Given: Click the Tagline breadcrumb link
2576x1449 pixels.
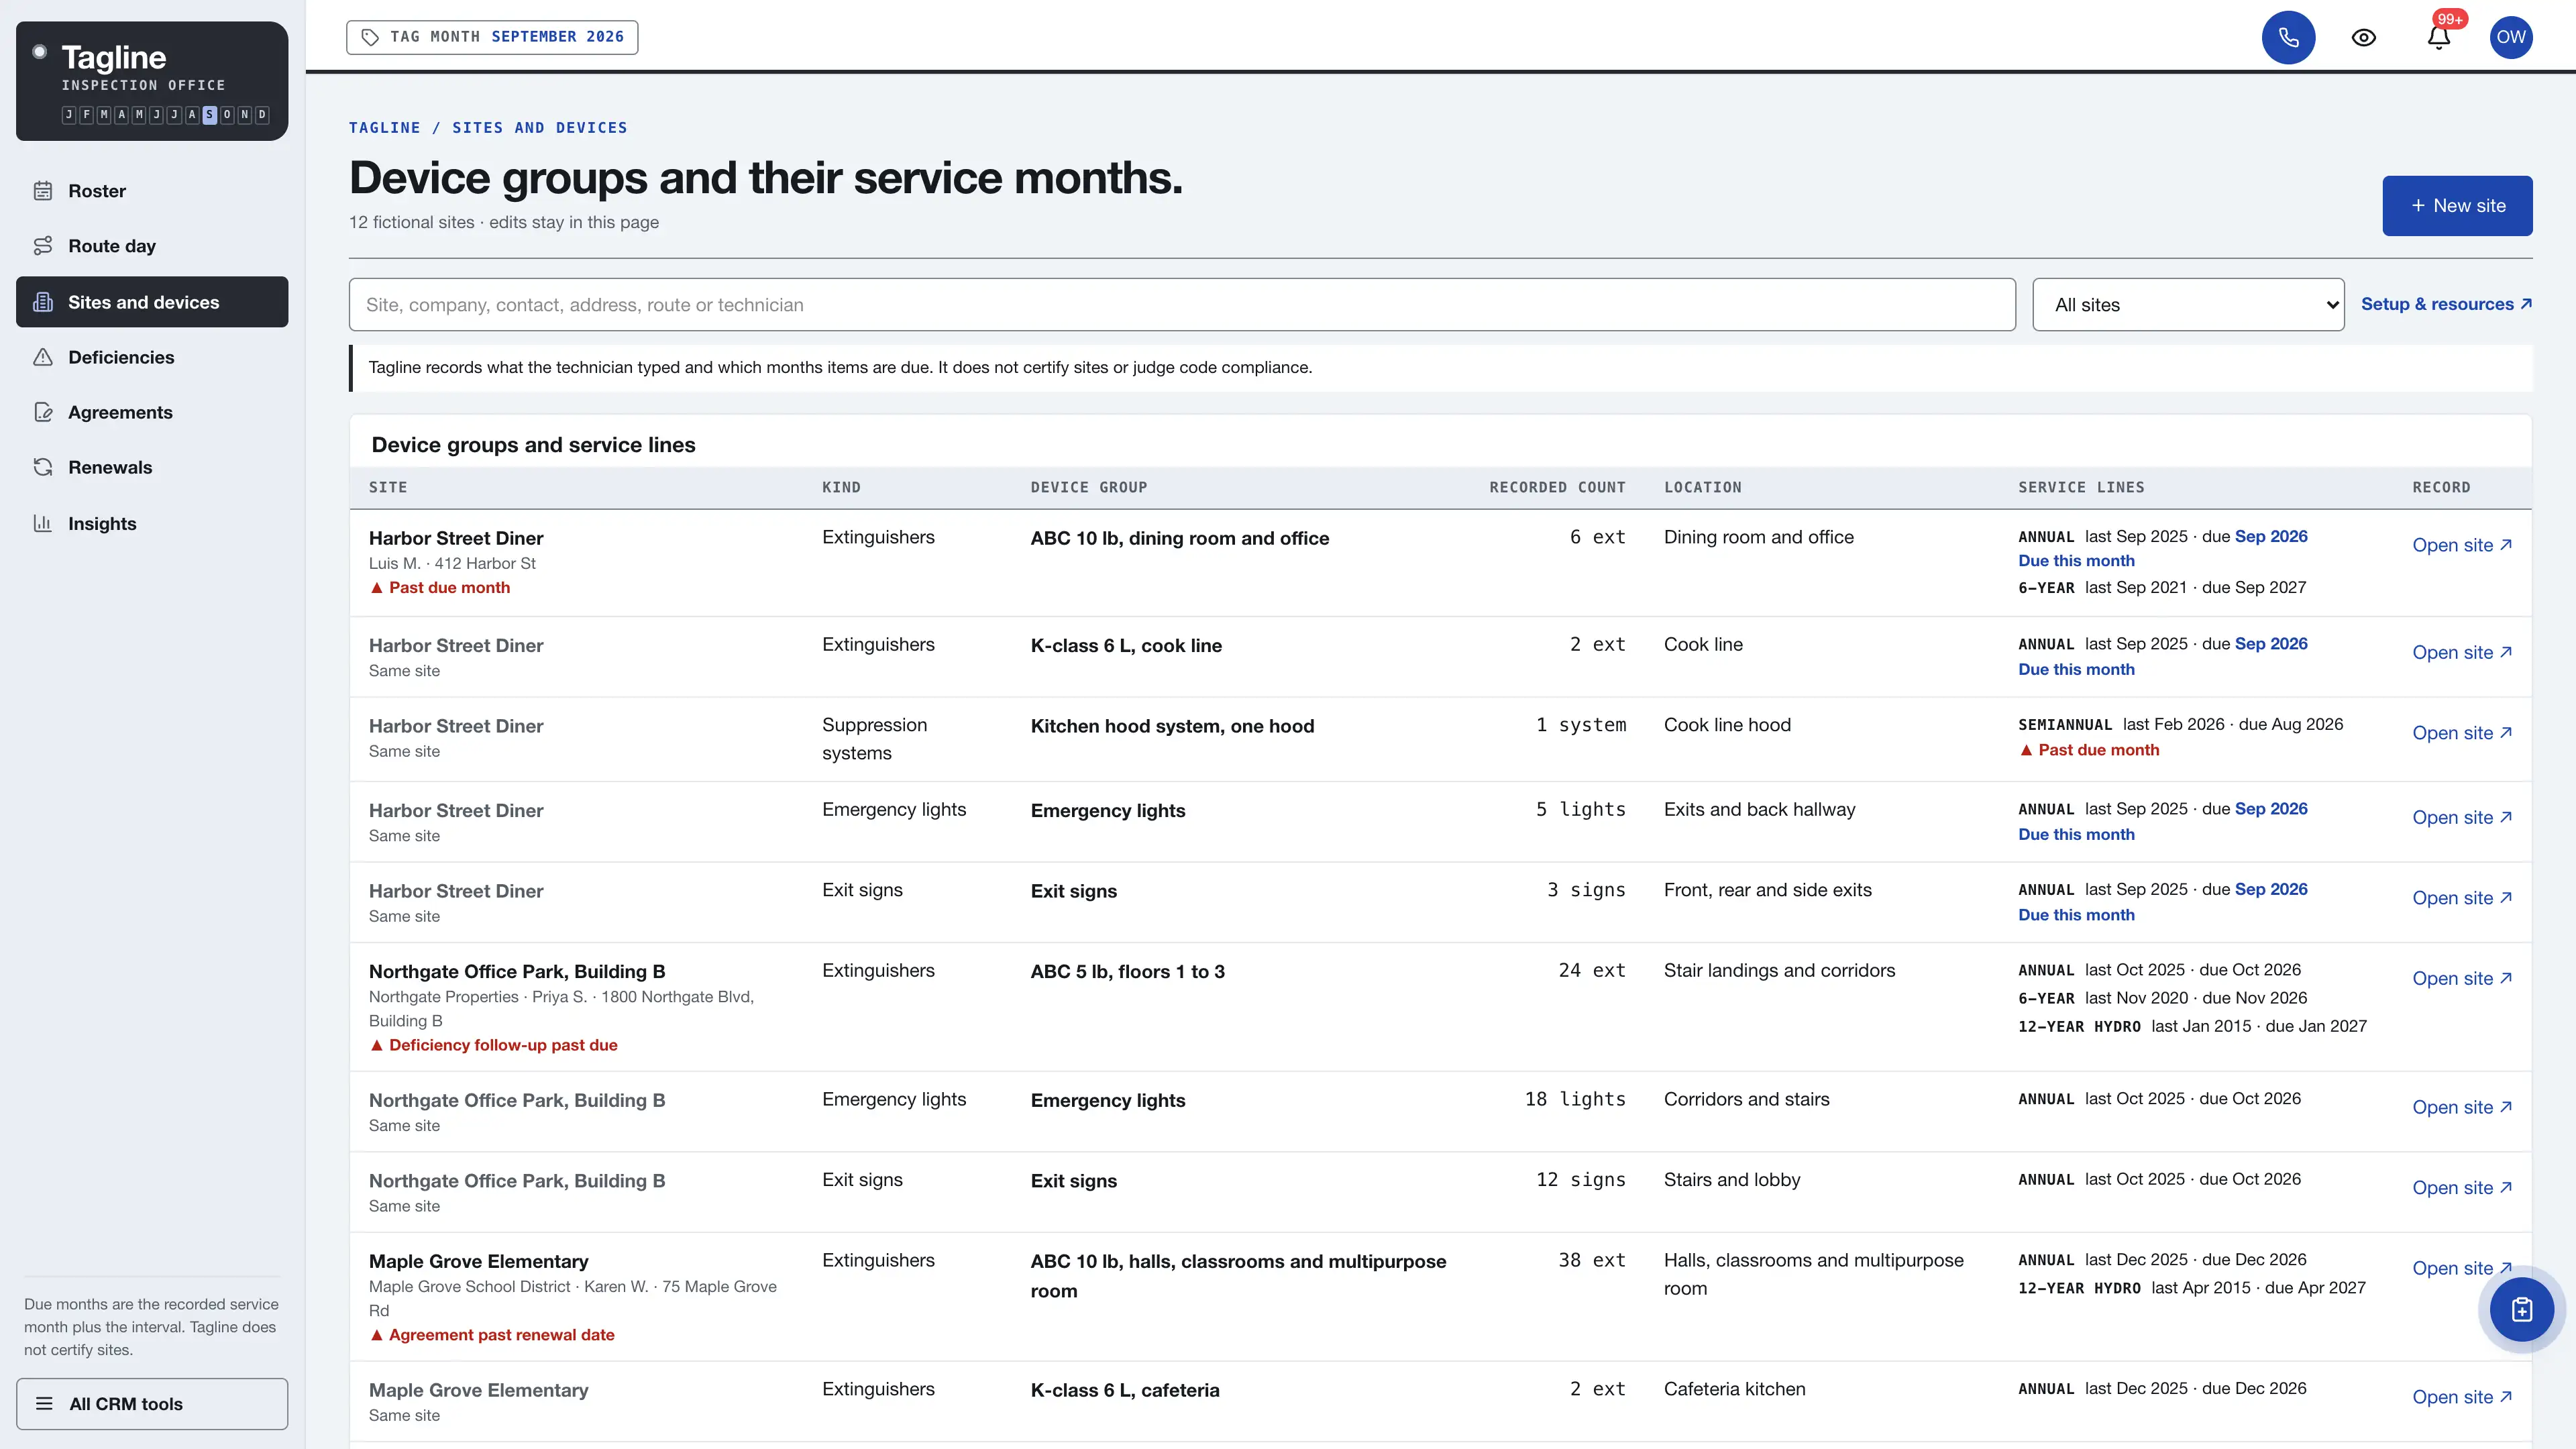Looking at the screenshot, I should click(x=384, y=128).
